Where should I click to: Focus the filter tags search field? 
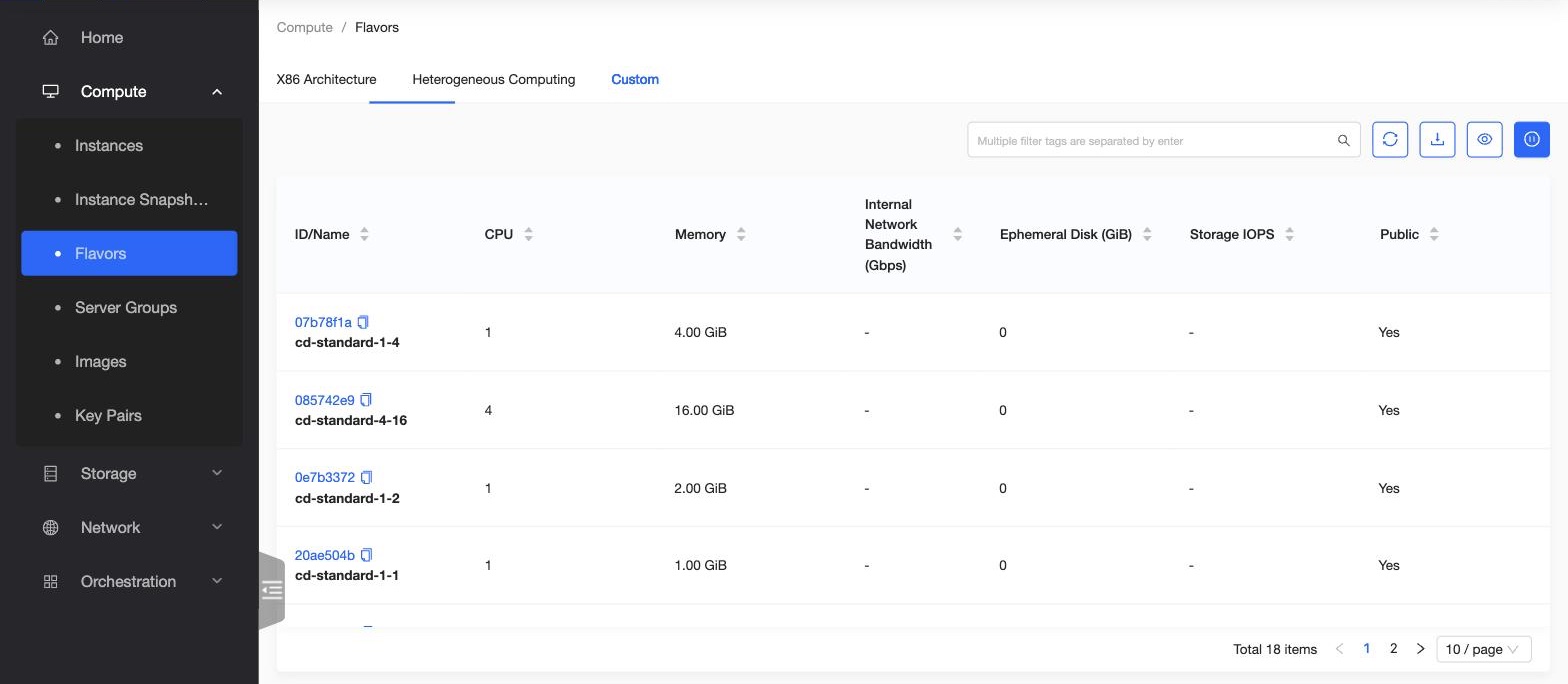click(1152, 141)
